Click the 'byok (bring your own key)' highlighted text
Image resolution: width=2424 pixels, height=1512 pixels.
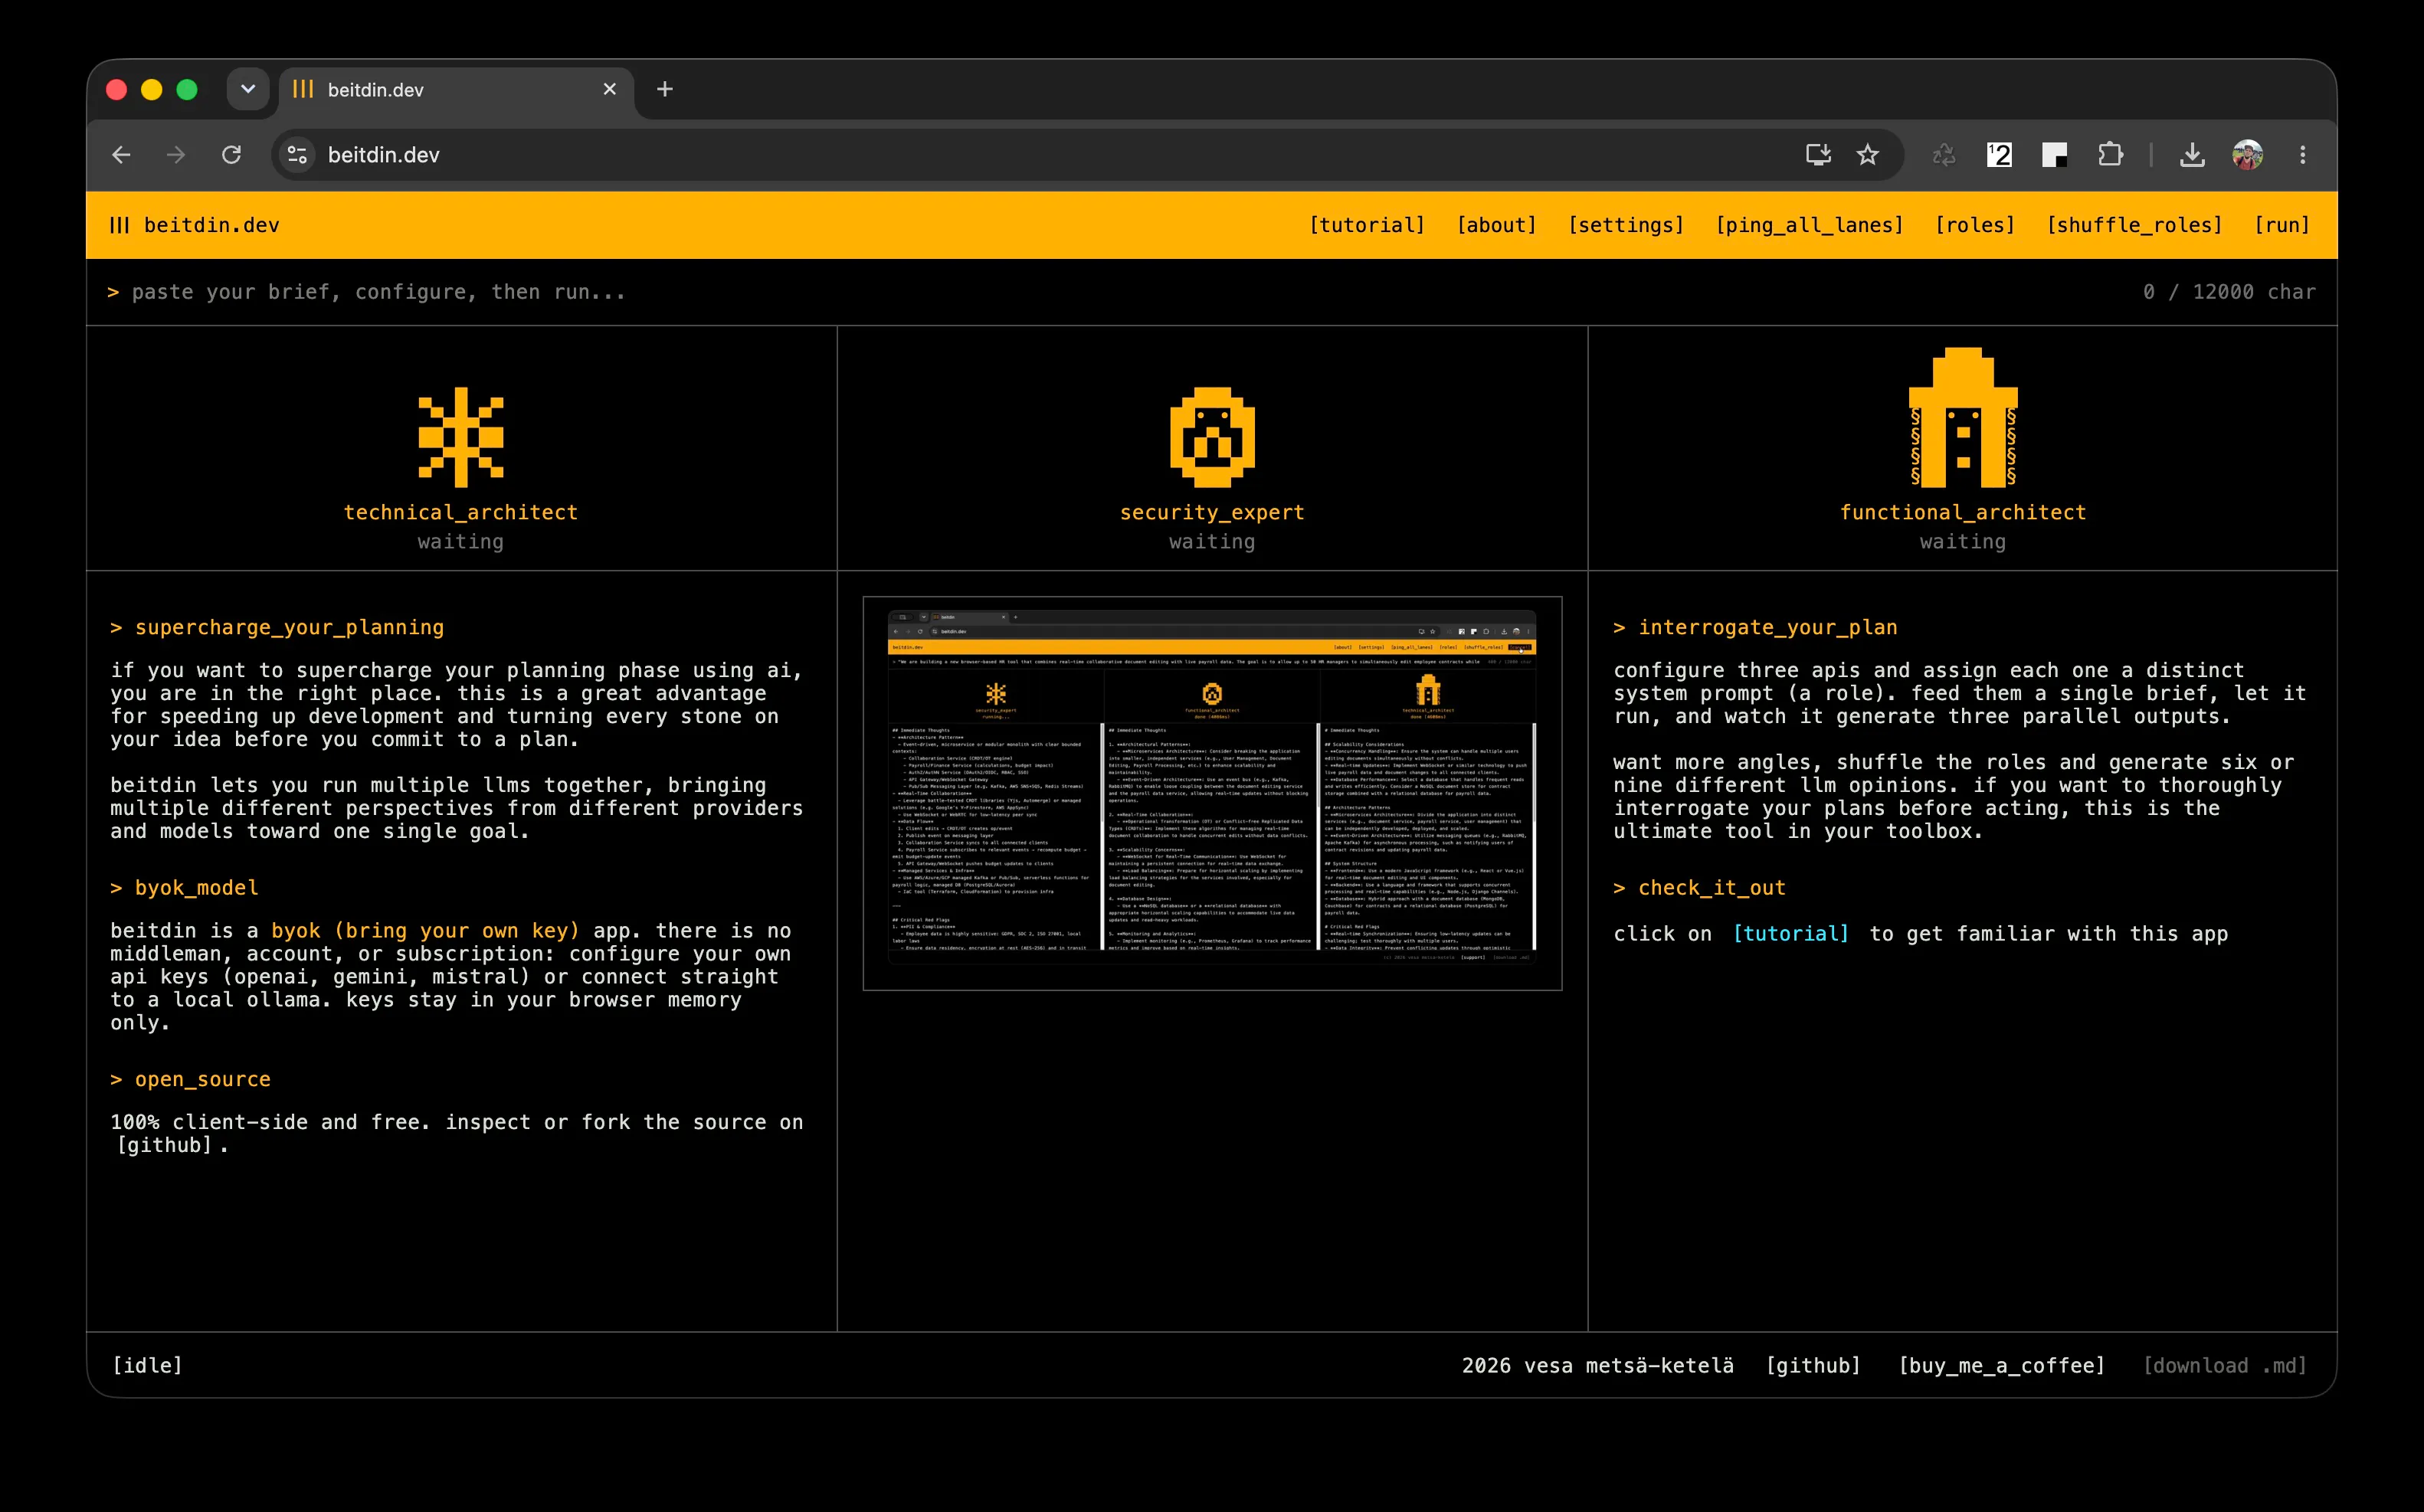pos(425,931)
